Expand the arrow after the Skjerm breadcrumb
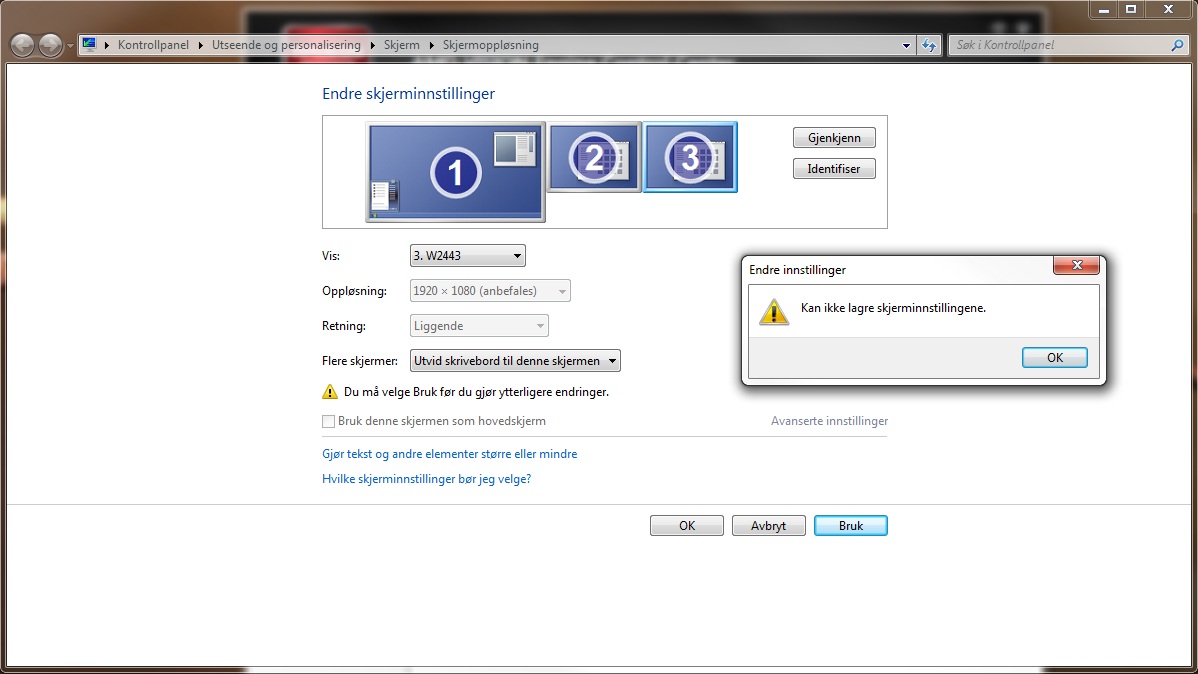This screenshot has height=674, width=1198. (431, 45)
